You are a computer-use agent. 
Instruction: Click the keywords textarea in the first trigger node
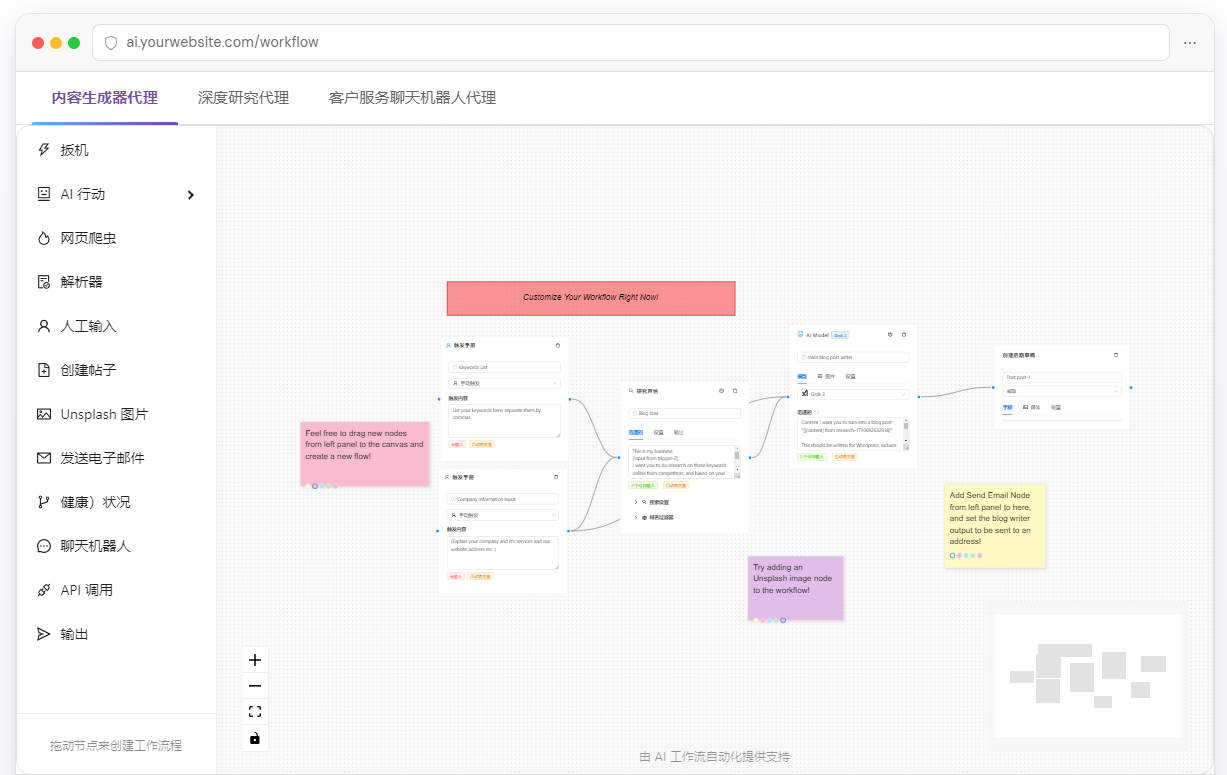(x=504, y=421)
